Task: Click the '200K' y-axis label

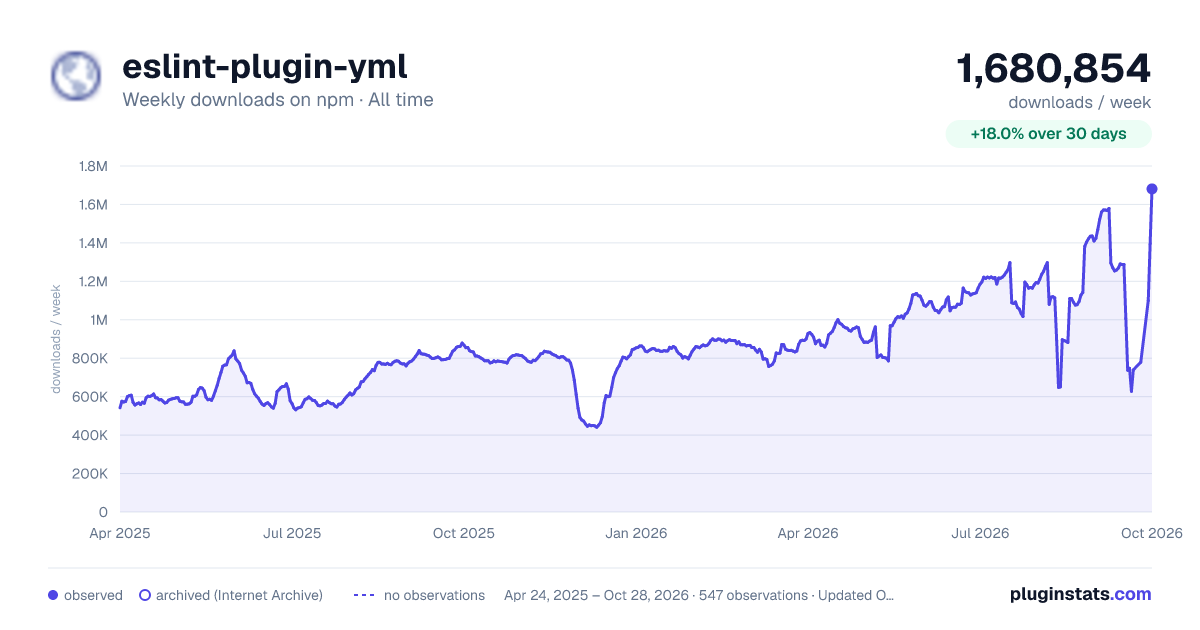Action: (89, 474)
